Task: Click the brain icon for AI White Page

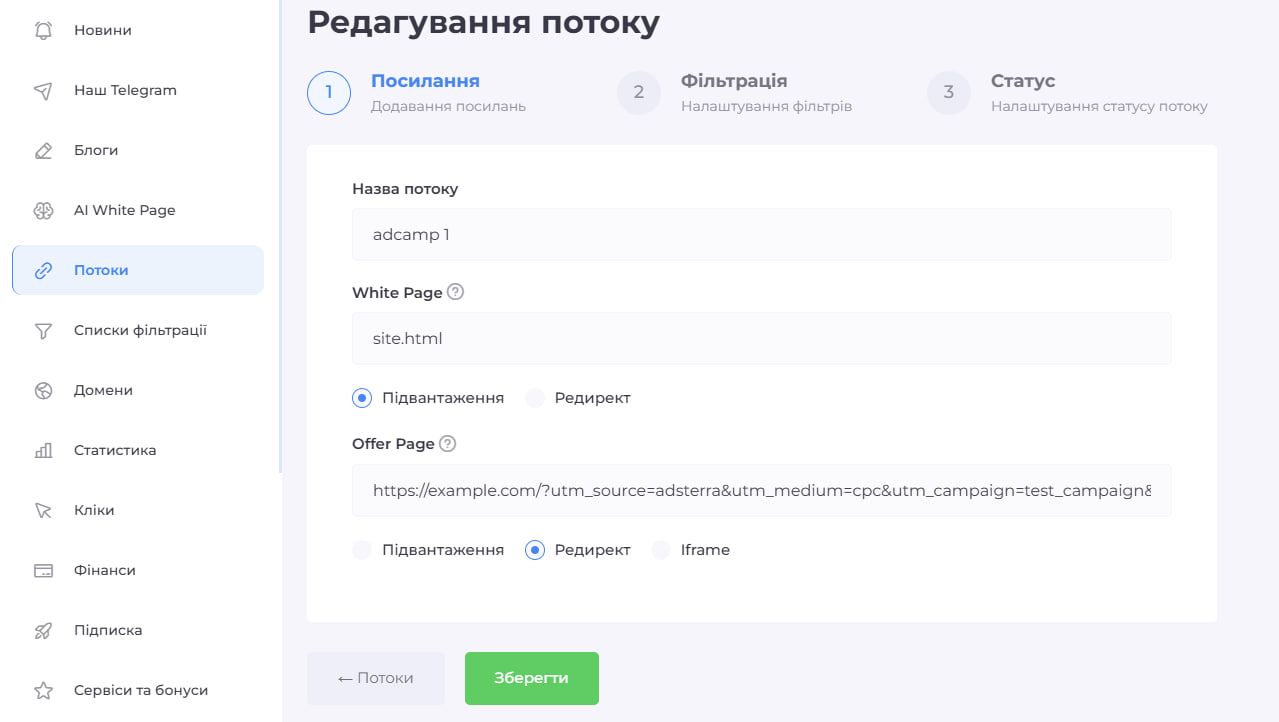Action: click(x=43, y=210)
